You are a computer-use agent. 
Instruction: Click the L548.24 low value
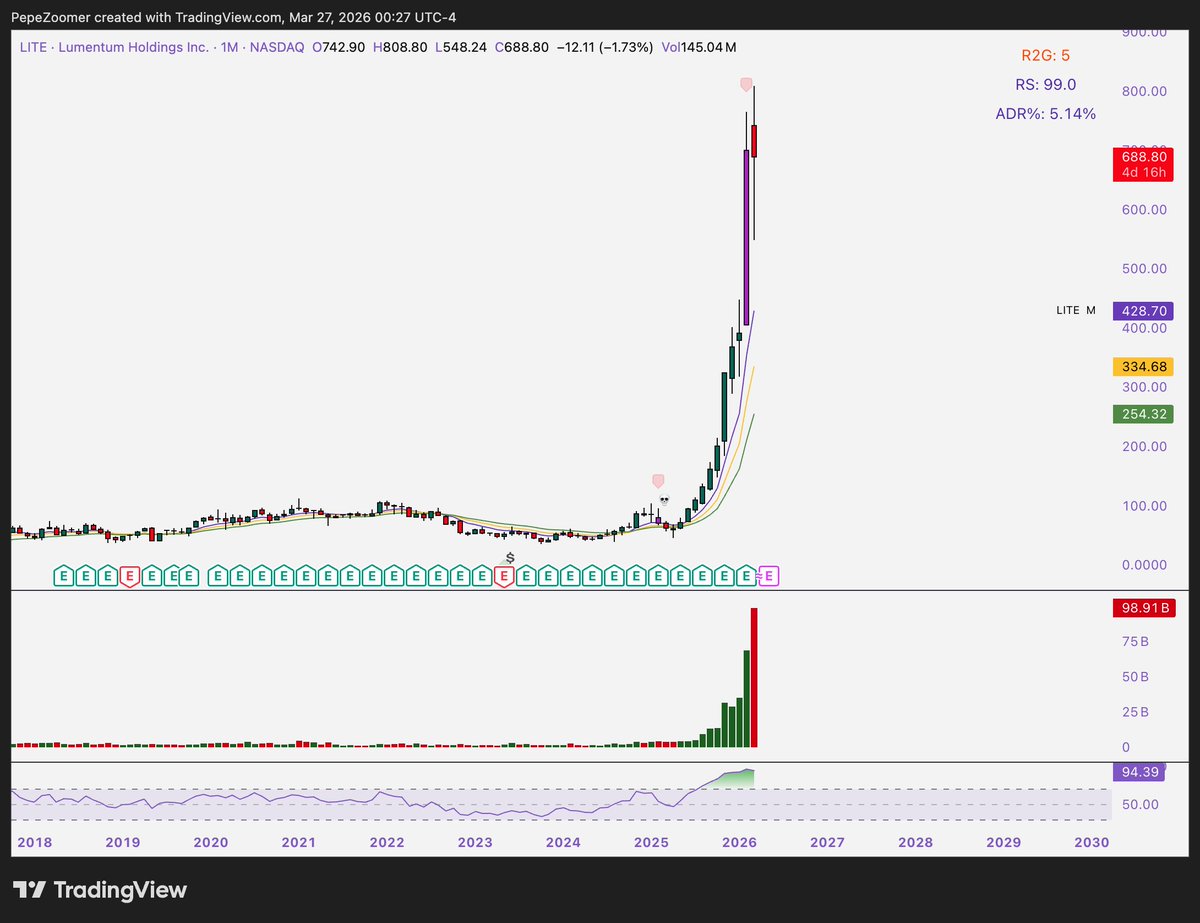tap(461, 47)
